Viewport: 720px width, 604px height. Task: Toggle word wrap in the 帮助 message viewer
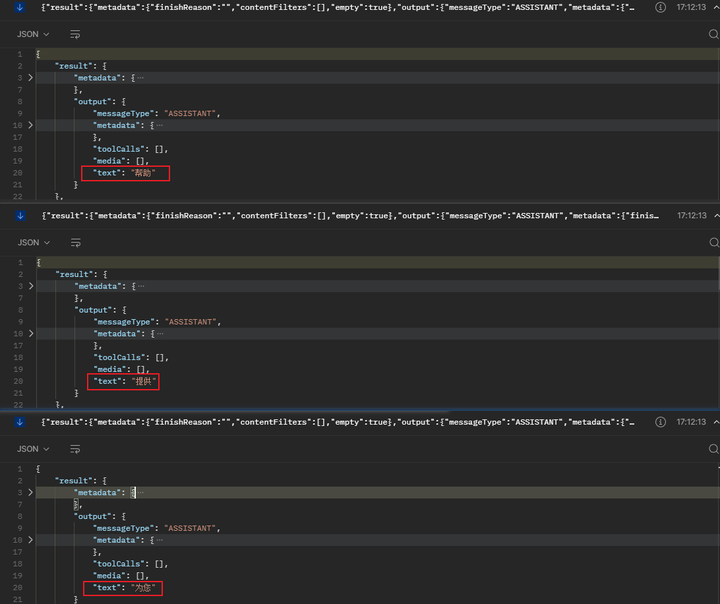pyautogui.click(x=75, y=34)
